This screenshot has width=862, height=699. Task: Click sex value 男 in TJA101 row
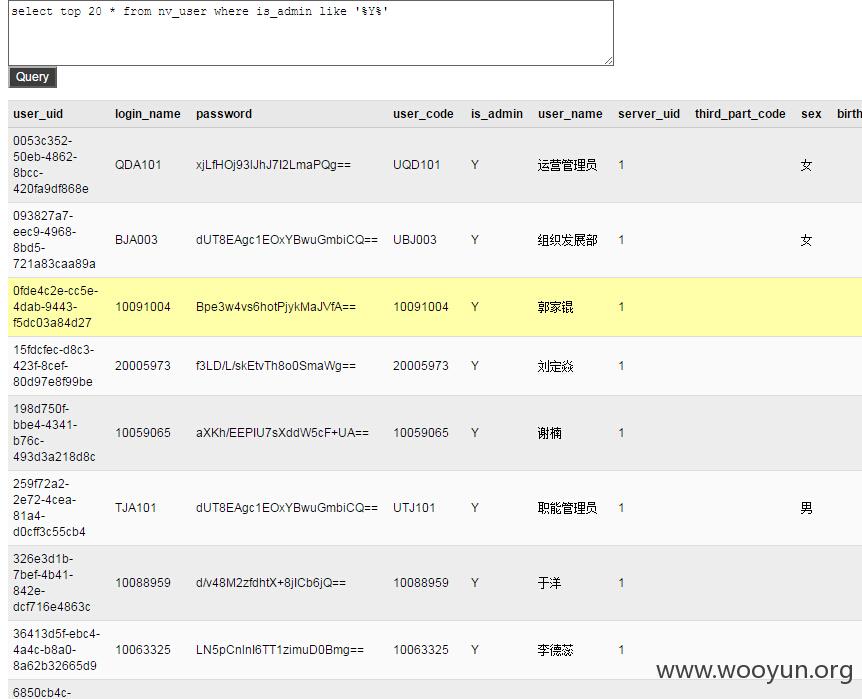pyautogui.click(x=806, y=508)
